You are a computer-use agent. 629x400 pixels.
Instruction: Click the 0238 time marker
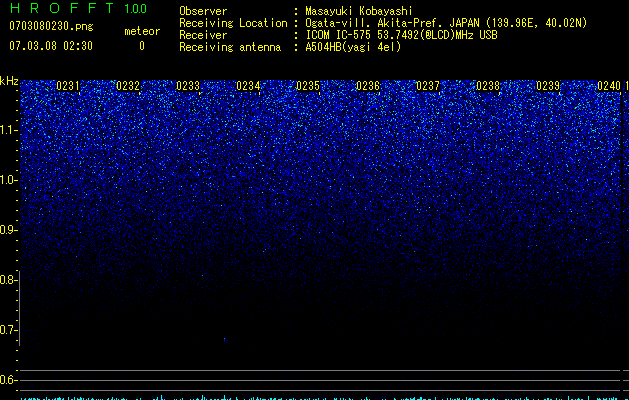[488, 86]
